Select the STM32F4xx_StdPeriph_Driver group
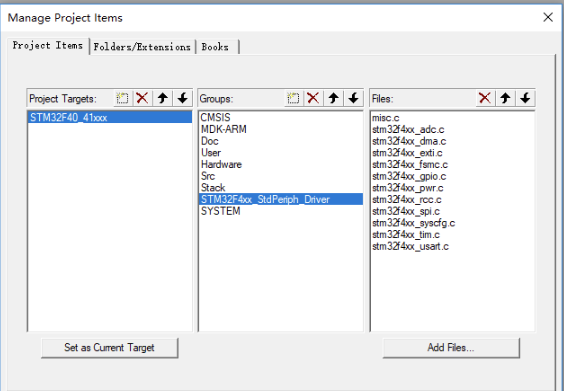The height and width of the screenshot is (391, 564). click(x=281, y=199)
